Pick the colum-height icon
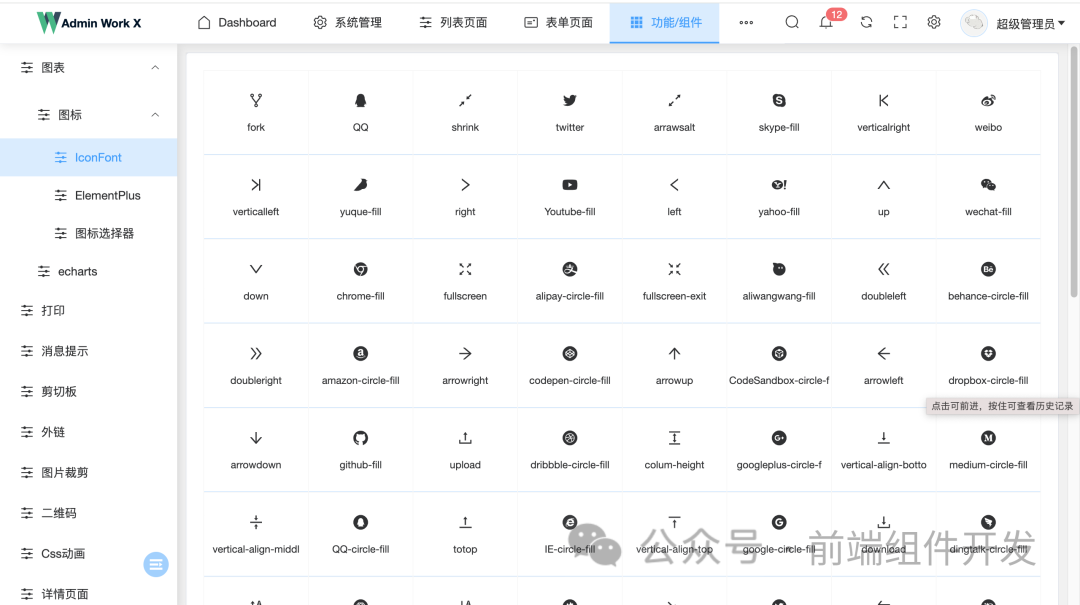 (x=674, y=438)
